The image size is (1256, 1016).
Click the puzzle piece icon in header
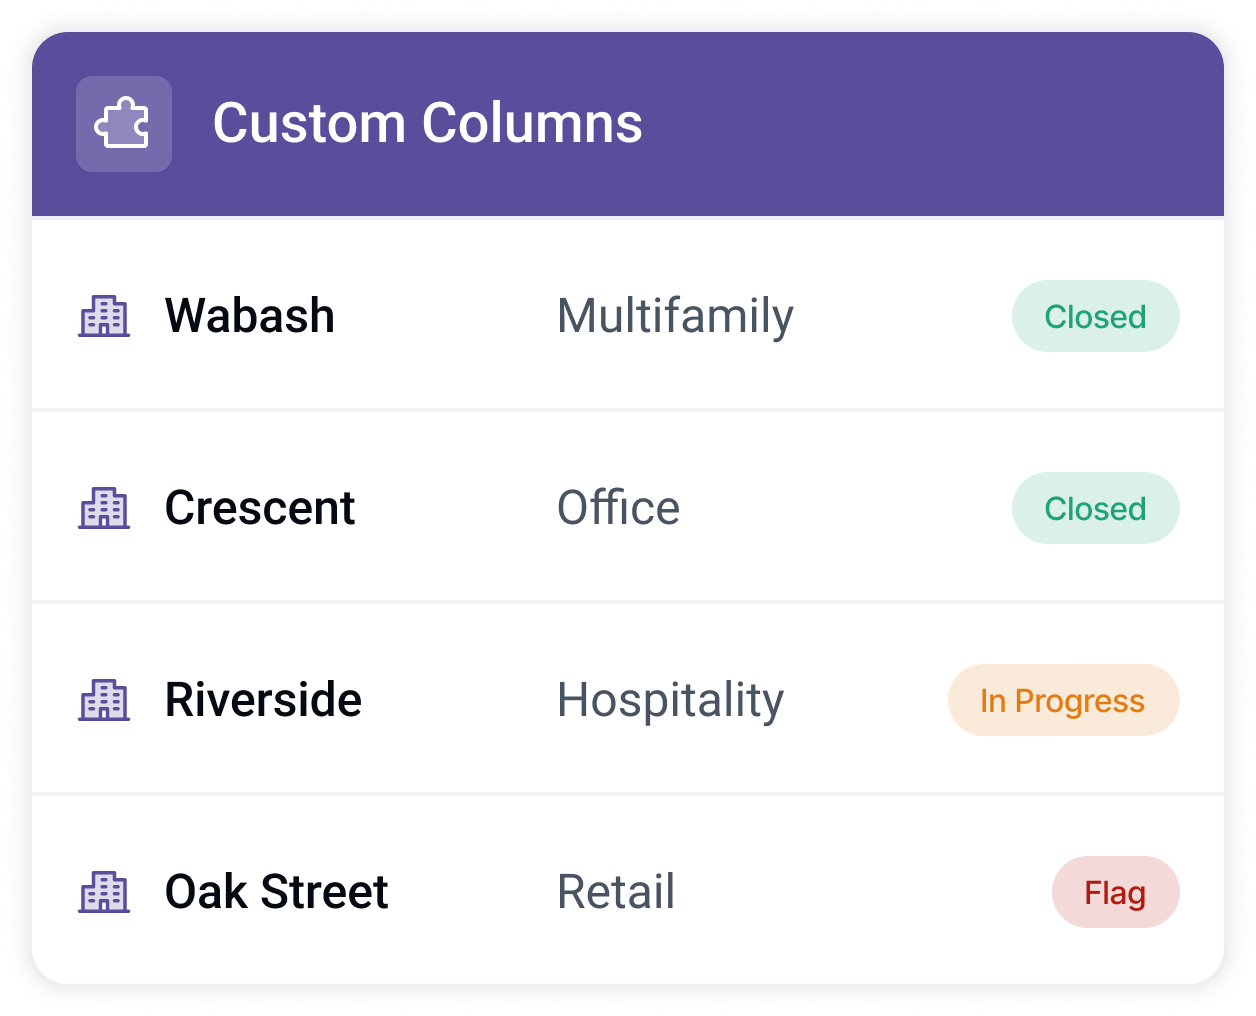click(x=123, y=124)
